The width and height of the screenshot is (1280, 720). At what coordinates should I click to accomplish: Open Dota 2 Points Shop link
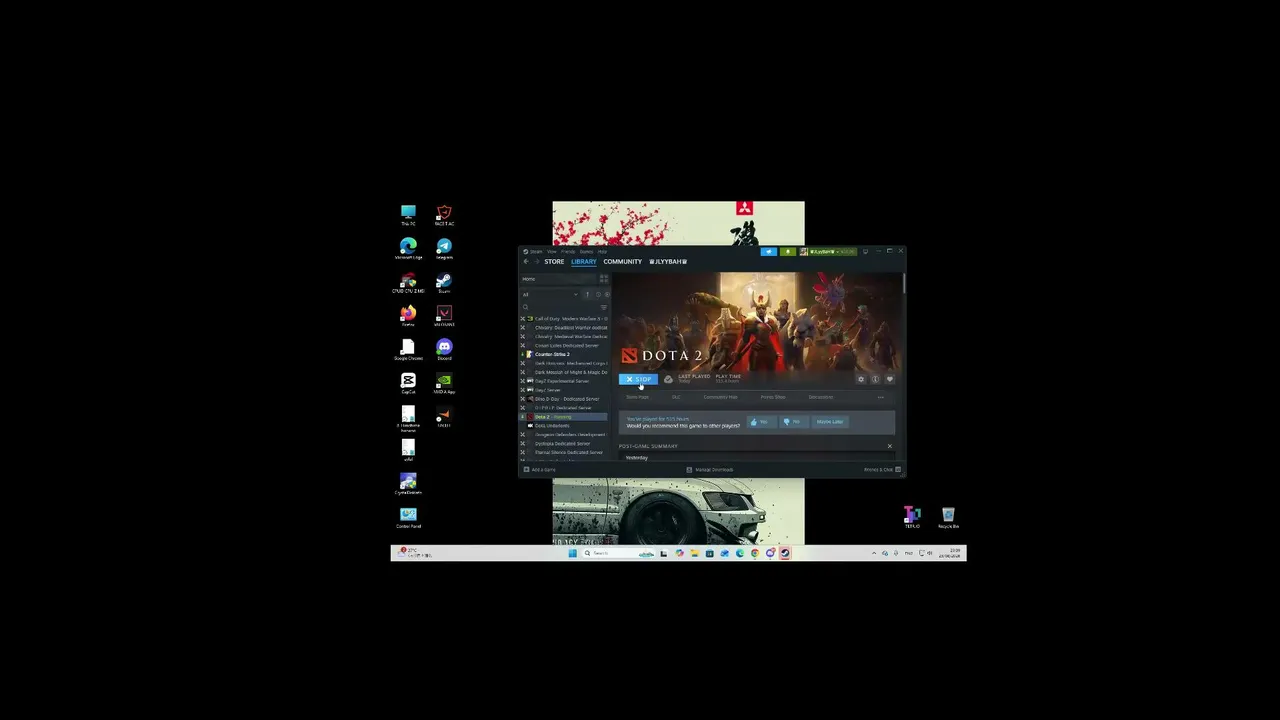(x=773, y=397)
